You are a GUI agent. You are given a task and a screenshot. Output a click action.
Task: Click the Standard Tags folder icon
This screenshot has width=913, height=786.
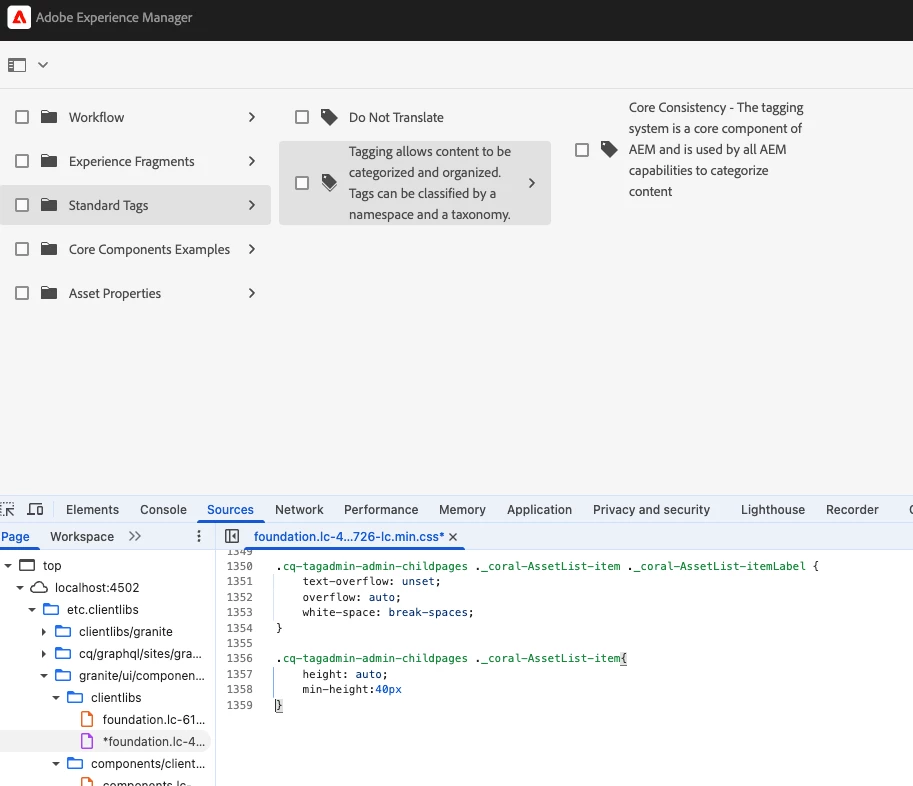[x=49, y=205]
